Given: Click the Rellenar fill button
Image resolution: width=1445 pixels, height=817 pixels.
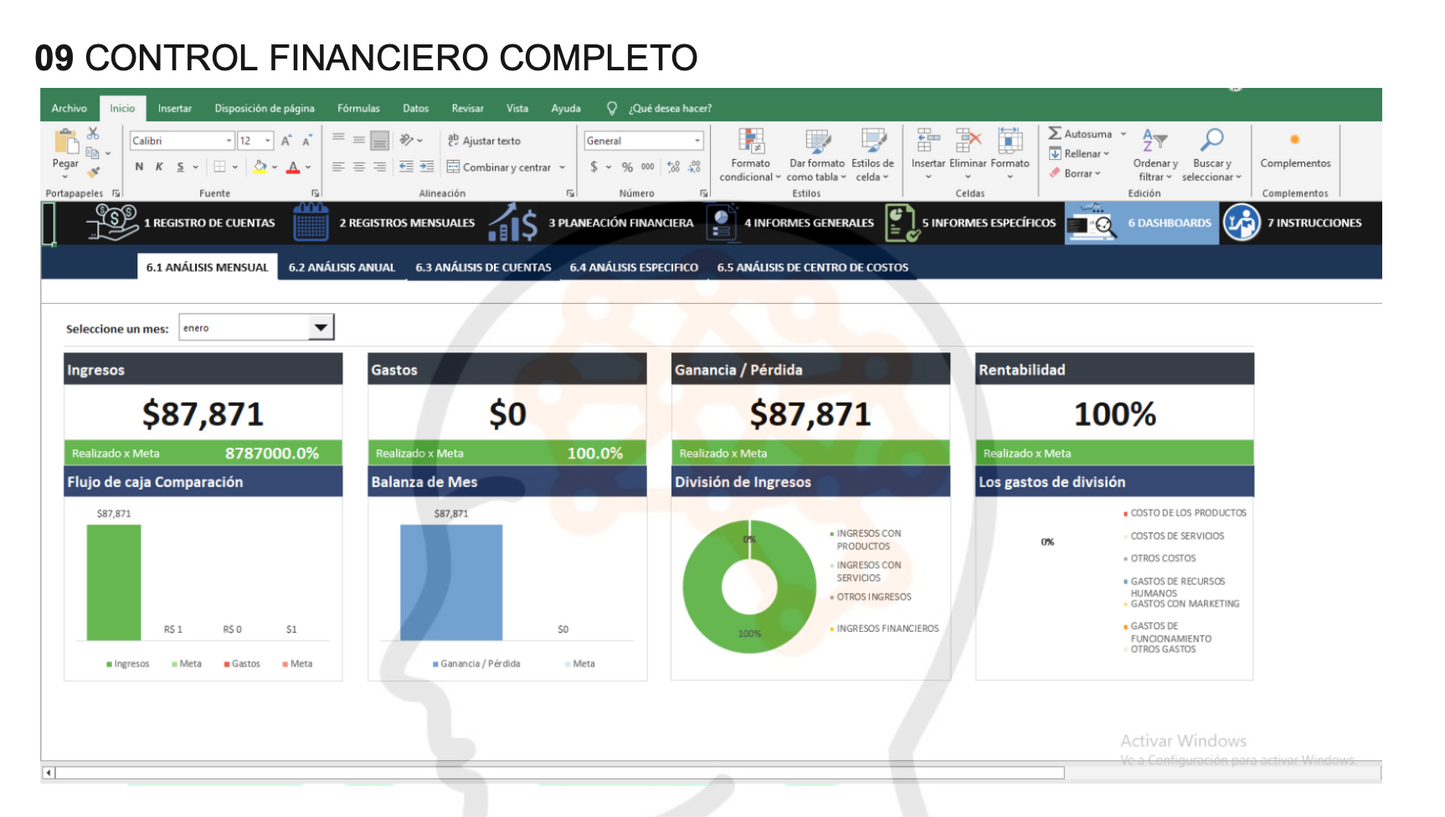Looking at the screenshot, I should coord(1079,153).
